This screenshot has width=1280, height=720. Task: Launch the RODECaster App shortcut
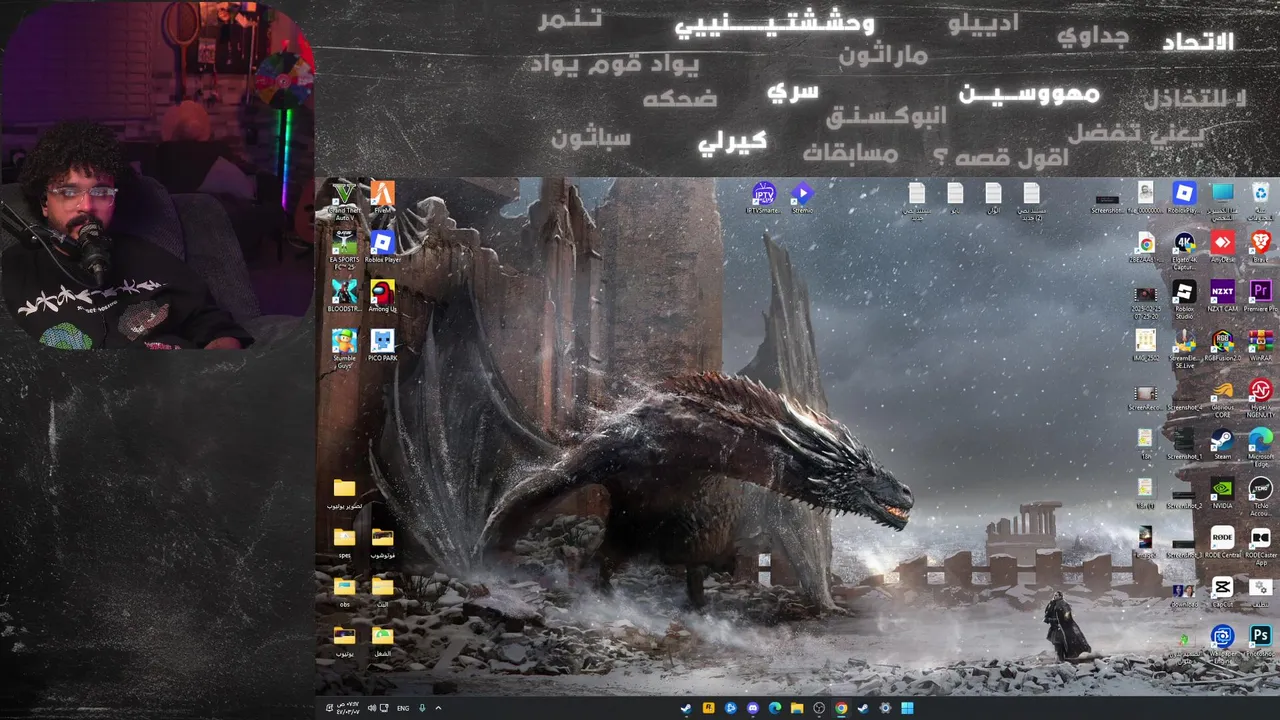[x=1260, y=545]
